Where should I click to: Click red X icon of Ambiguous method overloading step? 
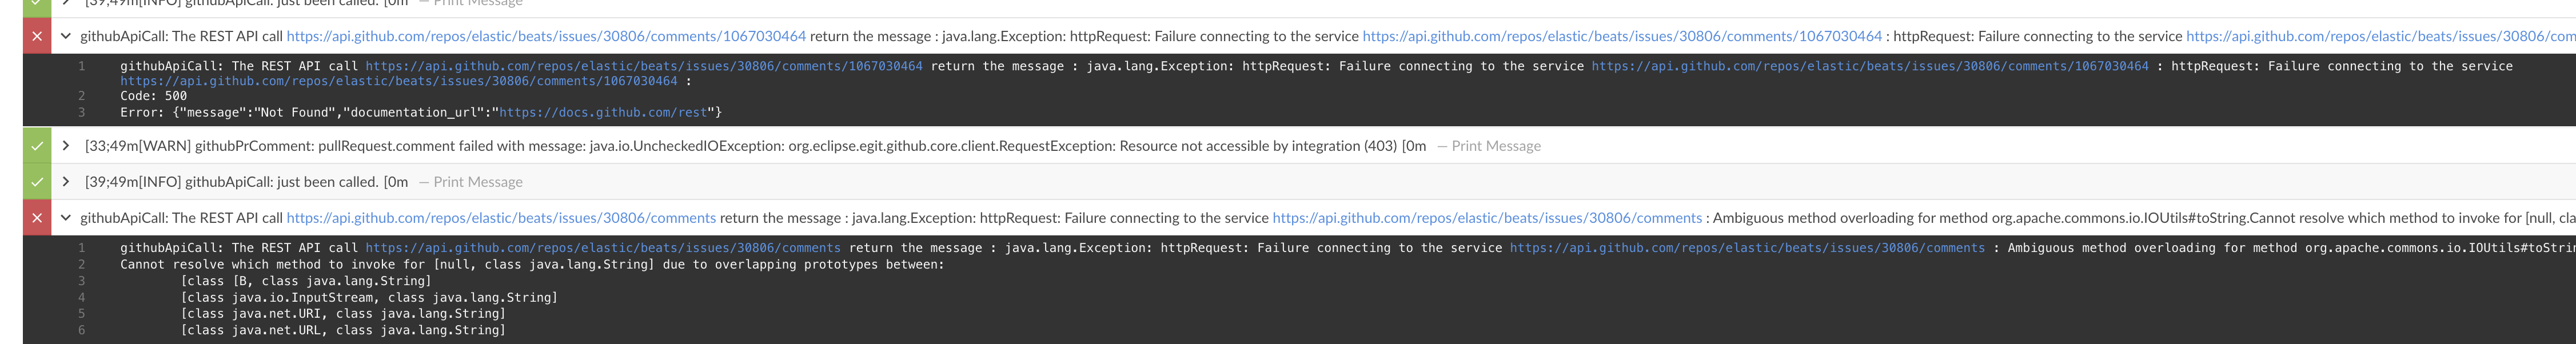(37, 218)
